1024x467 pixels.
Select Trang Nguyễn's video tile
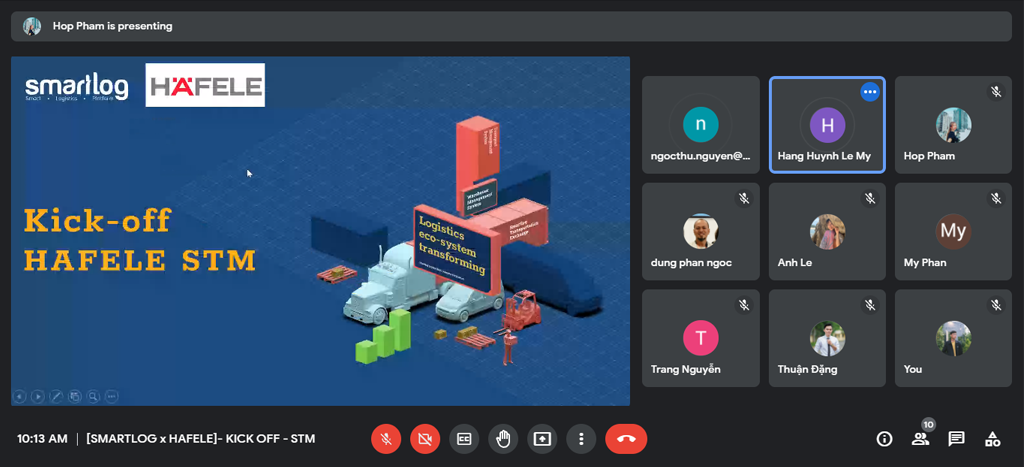[x=700, y=338]
